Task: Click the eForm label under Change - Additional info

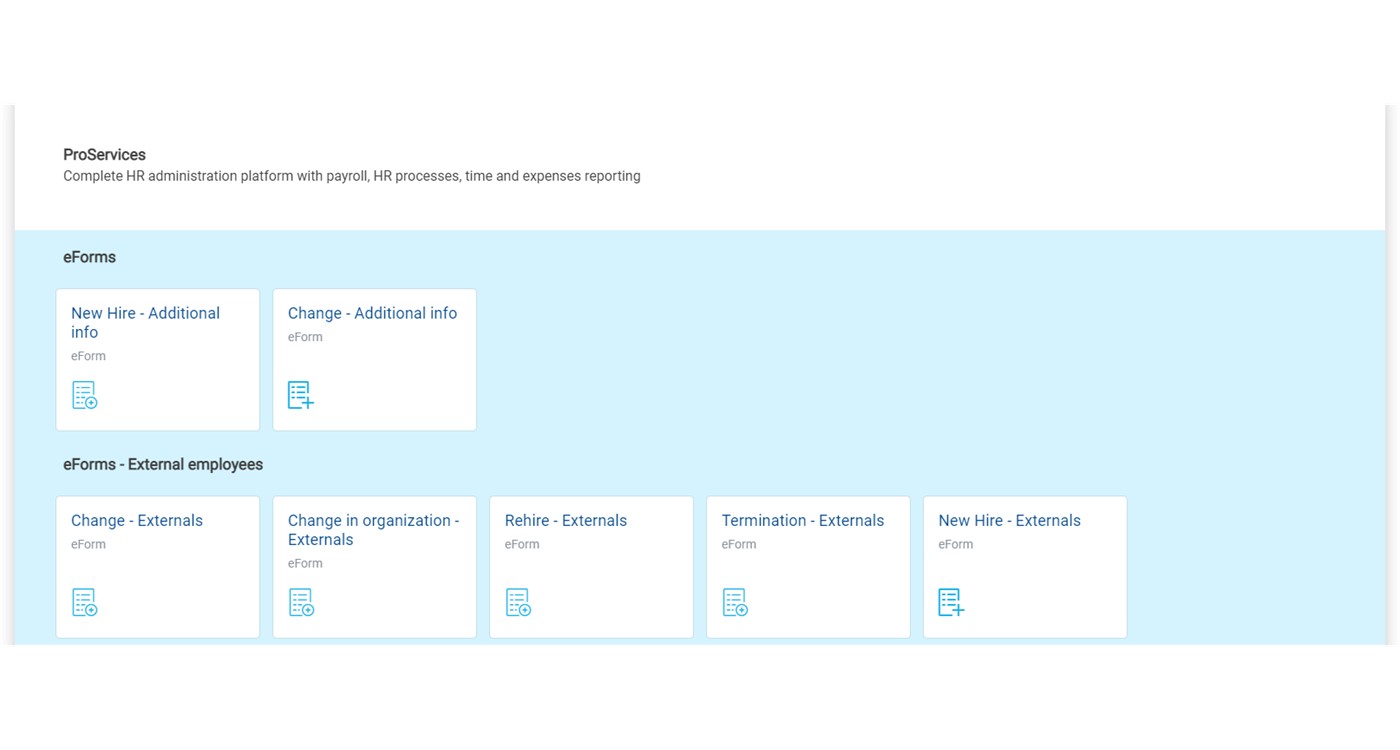Action: 305,337
